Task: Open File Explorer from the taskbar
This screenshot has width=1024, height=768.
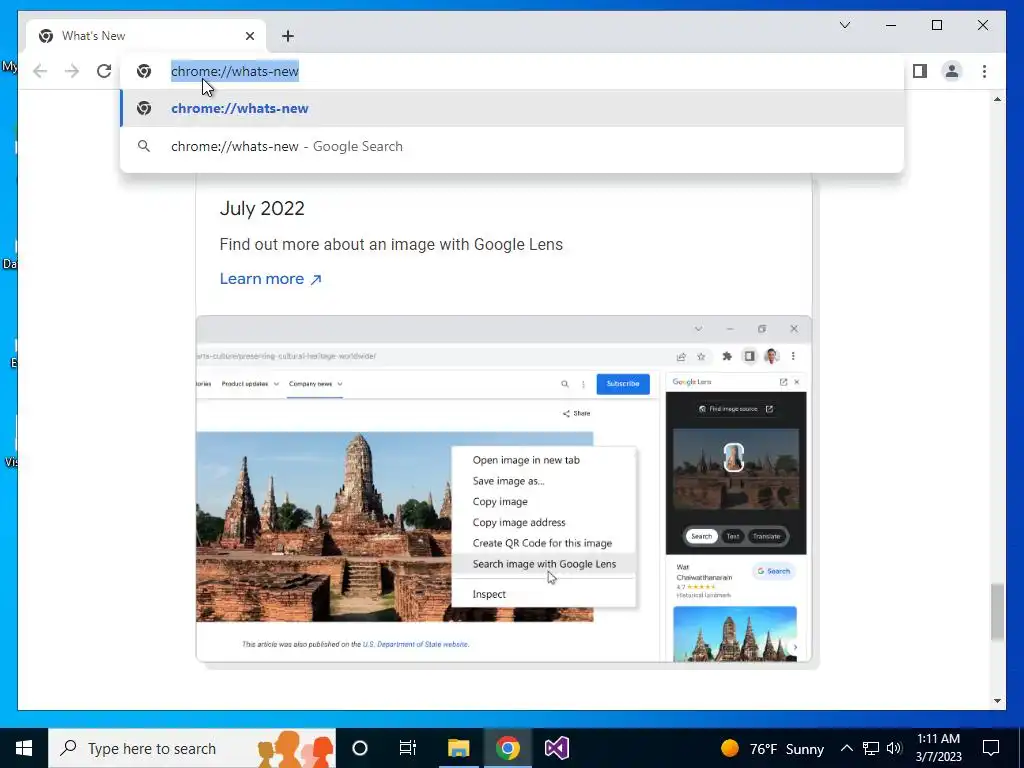Action: click(x=458, y=748)
